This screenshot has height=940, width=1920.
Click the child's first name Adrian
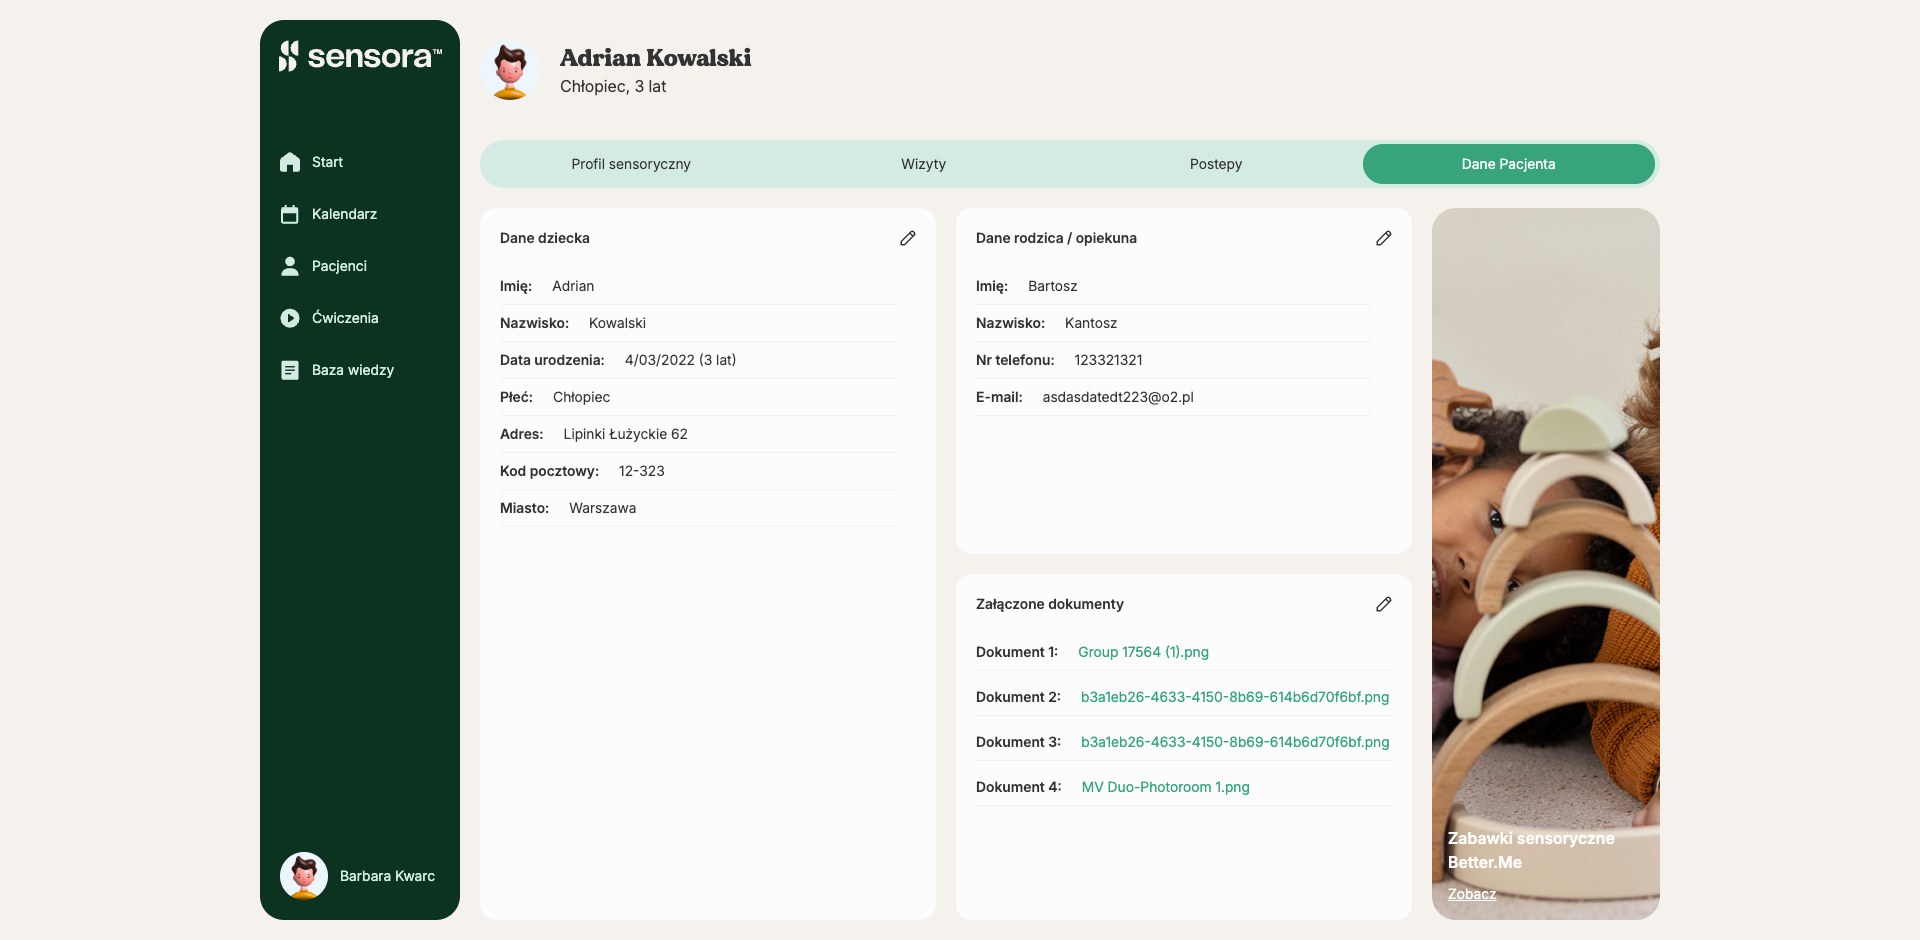coord(573,286)
